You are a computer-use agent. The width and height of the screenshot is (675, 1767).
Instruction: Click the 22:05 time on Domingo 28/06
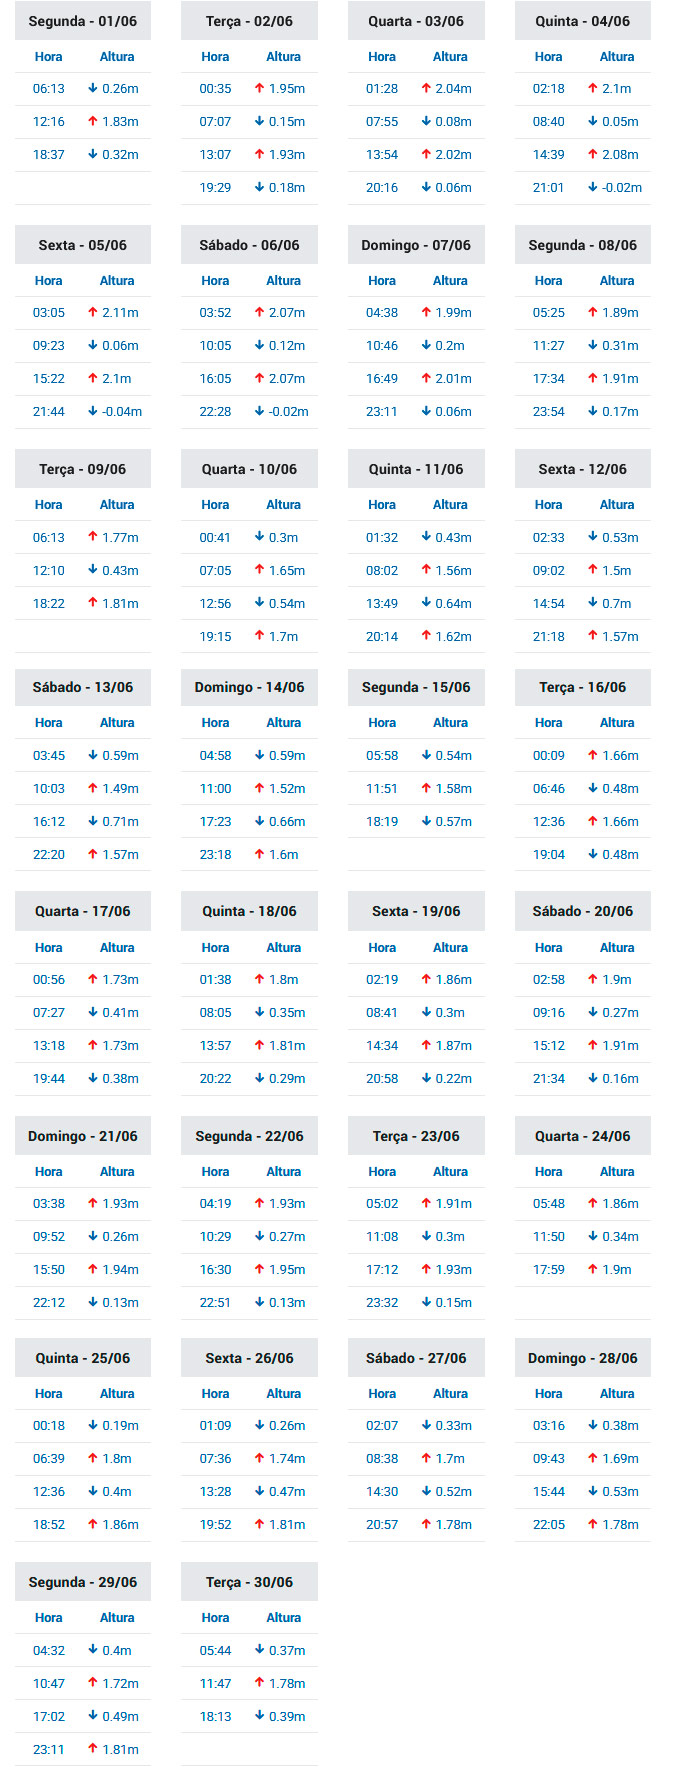[549, 1524]
